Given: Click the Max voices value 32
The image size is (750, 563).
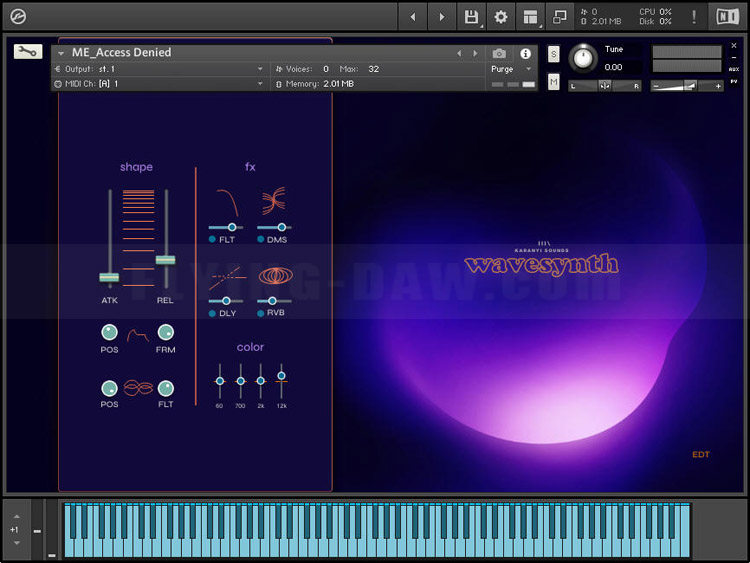Looking at the screenshot, I should [374, 69].
